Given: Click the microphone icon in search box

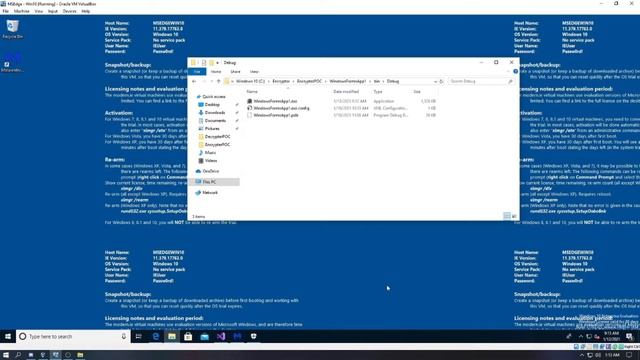Looking at the screenshot, I should click(124, 336).
